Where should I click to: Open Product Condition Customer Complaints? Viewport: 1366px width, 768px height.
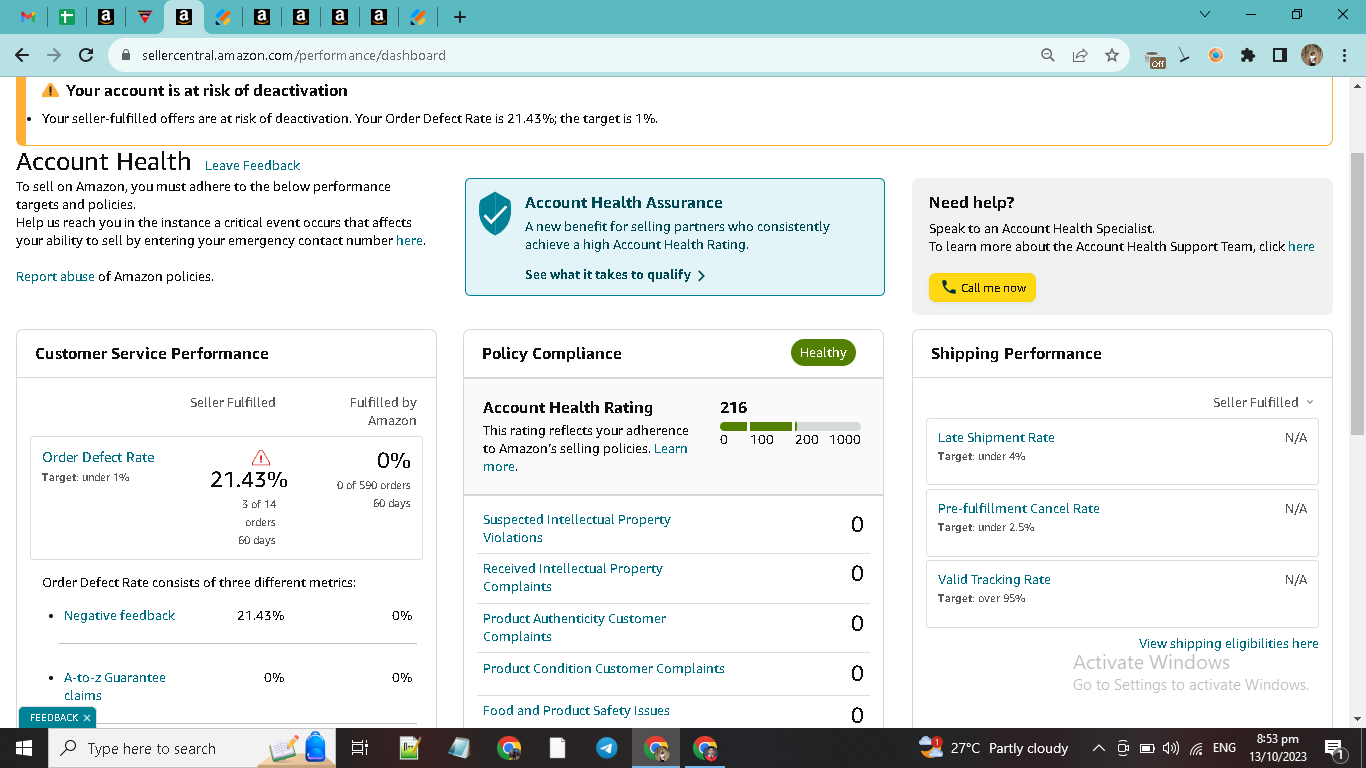click(604, 668)
